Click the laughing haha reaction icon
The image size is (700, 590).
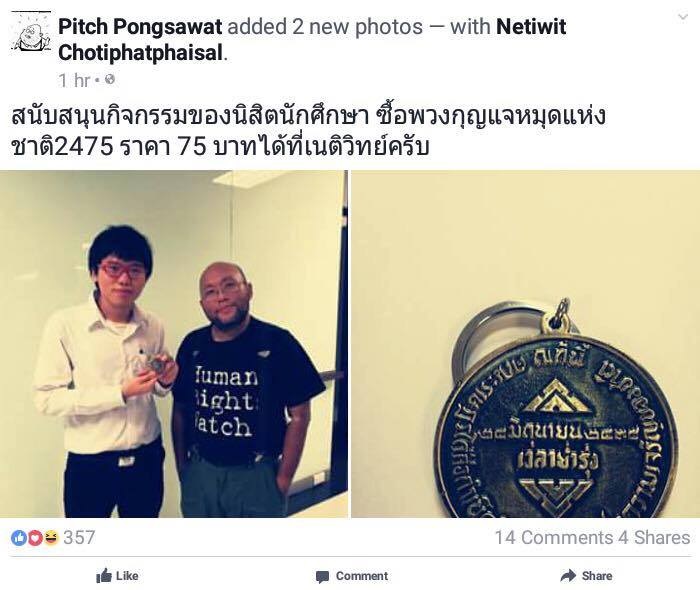(x=51, y=538)
